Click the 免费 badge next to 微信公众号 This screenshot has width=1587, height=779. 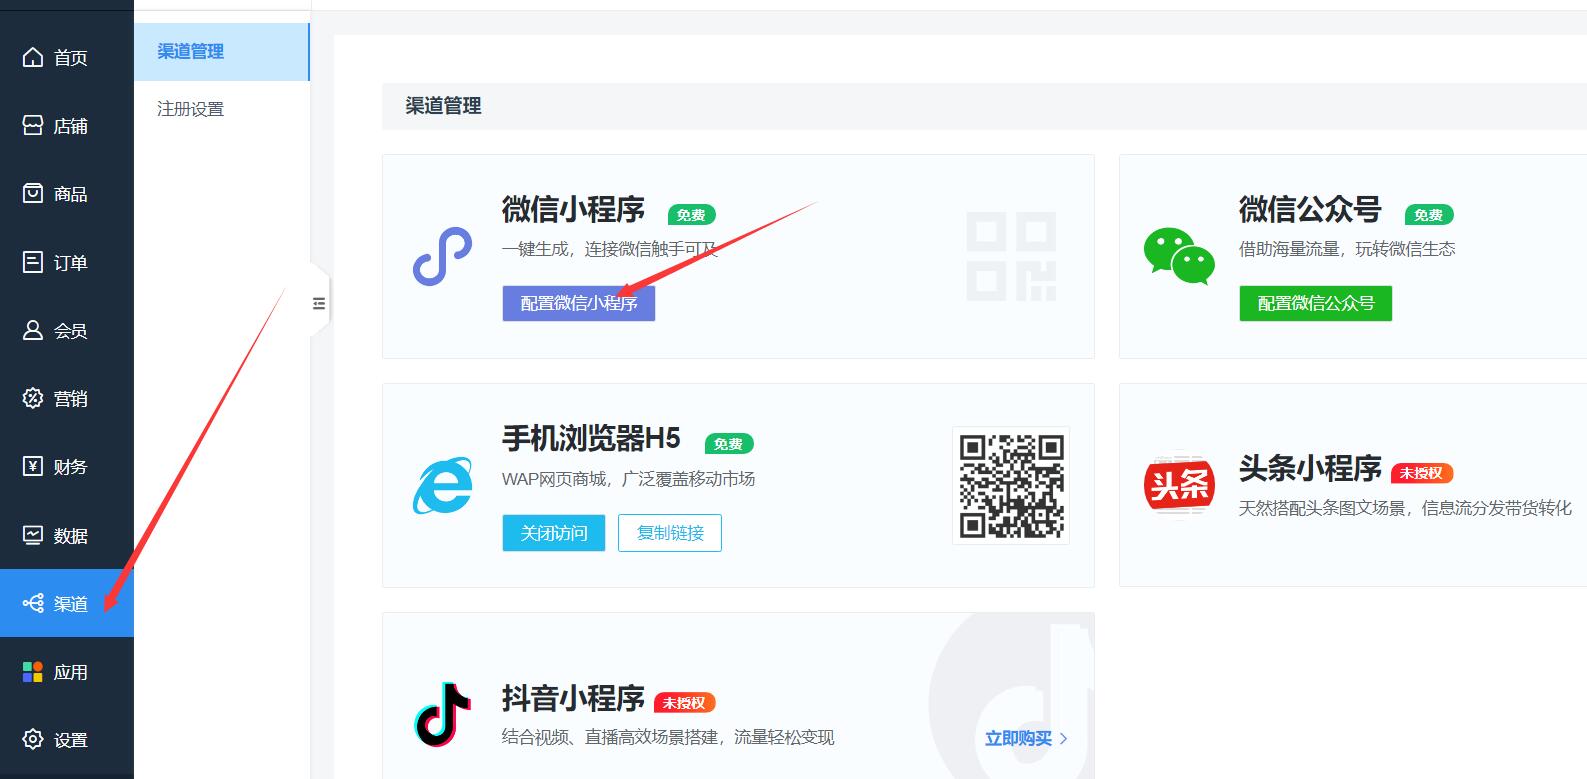point(1428,215)
